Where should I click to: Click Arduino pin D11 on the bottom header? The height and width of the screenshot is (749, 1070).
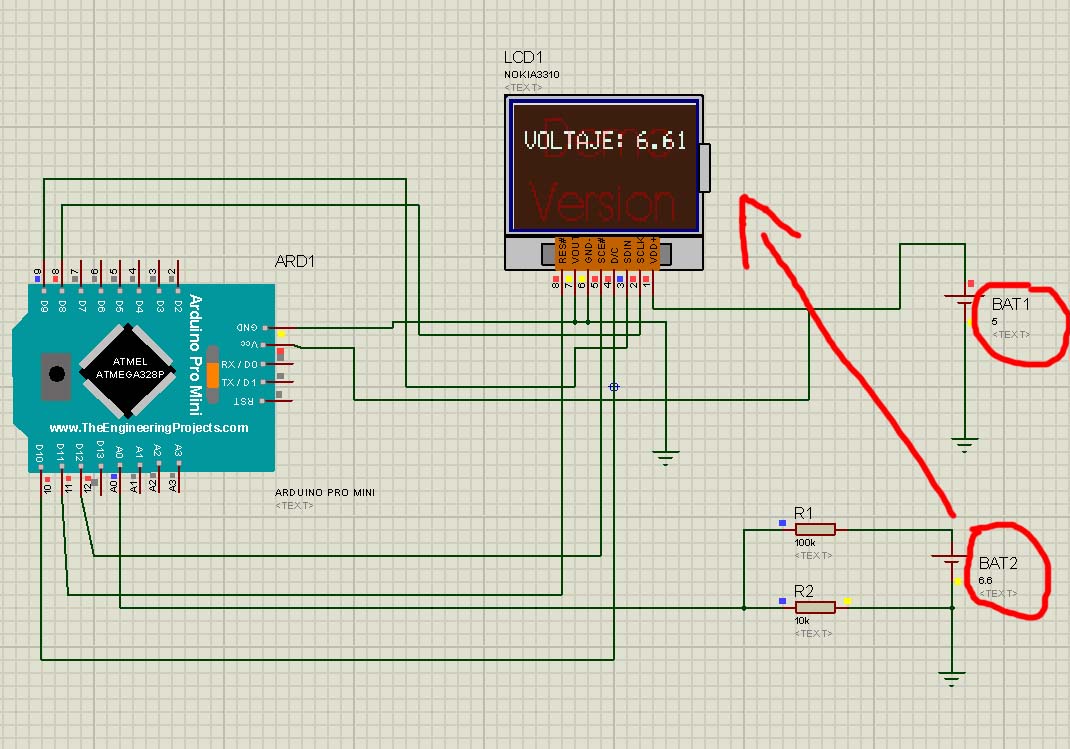(x=61, y=467)
